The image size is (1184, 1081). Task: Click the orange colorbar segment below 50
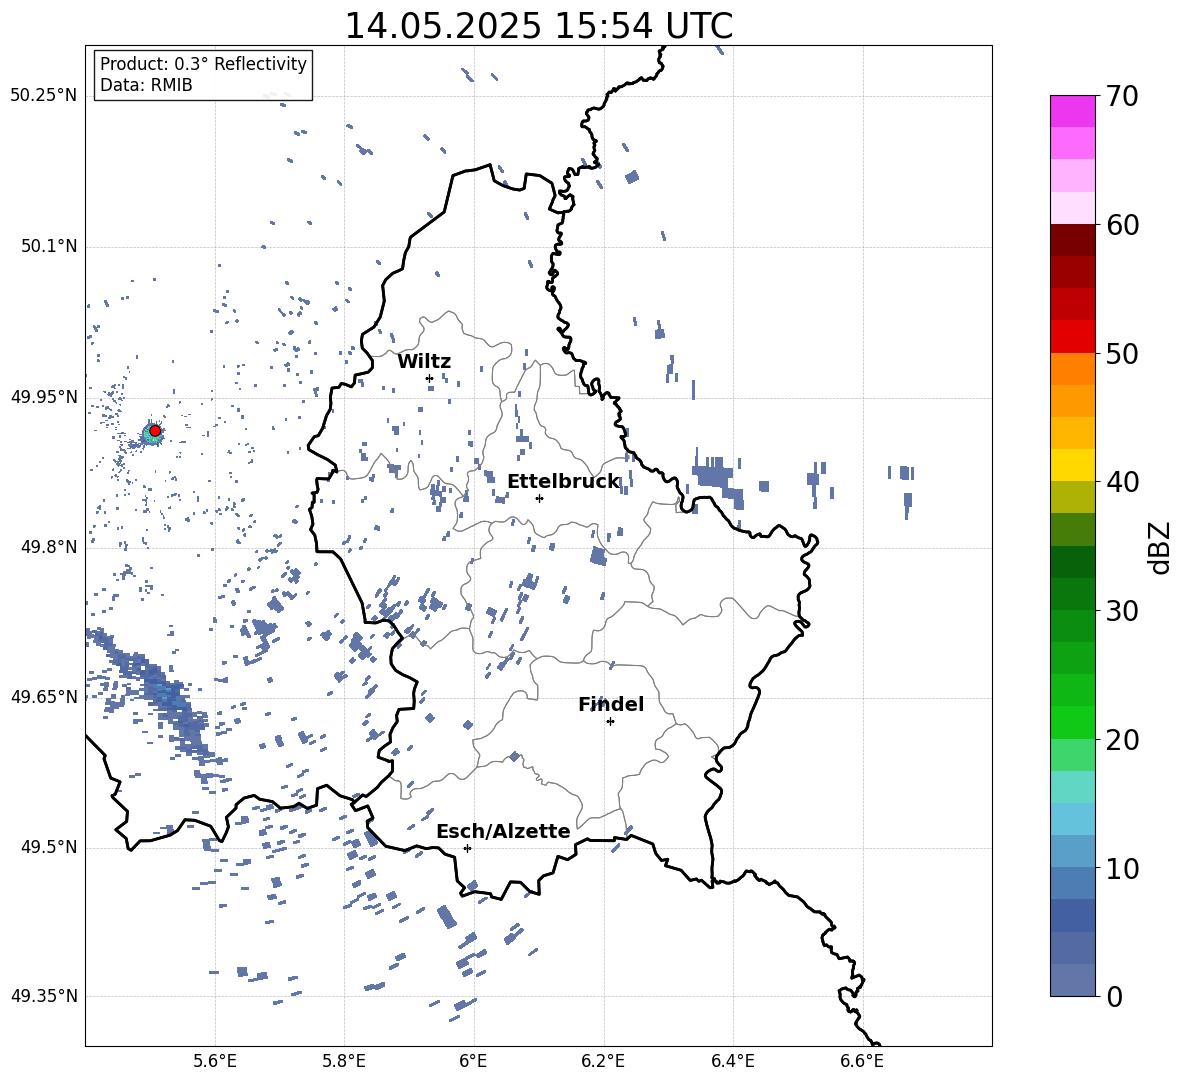pos(1072,368)
